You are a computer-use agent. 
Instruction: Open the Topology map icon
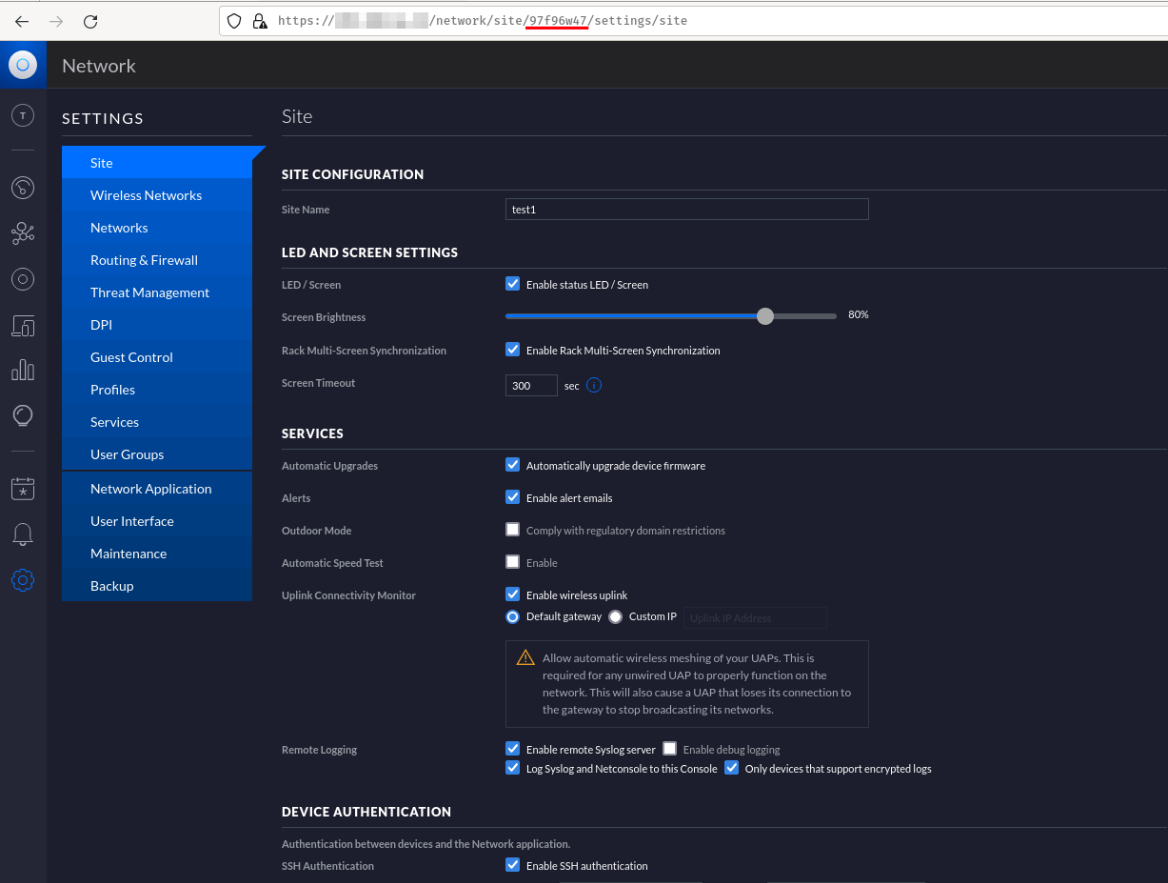point(22,234)
